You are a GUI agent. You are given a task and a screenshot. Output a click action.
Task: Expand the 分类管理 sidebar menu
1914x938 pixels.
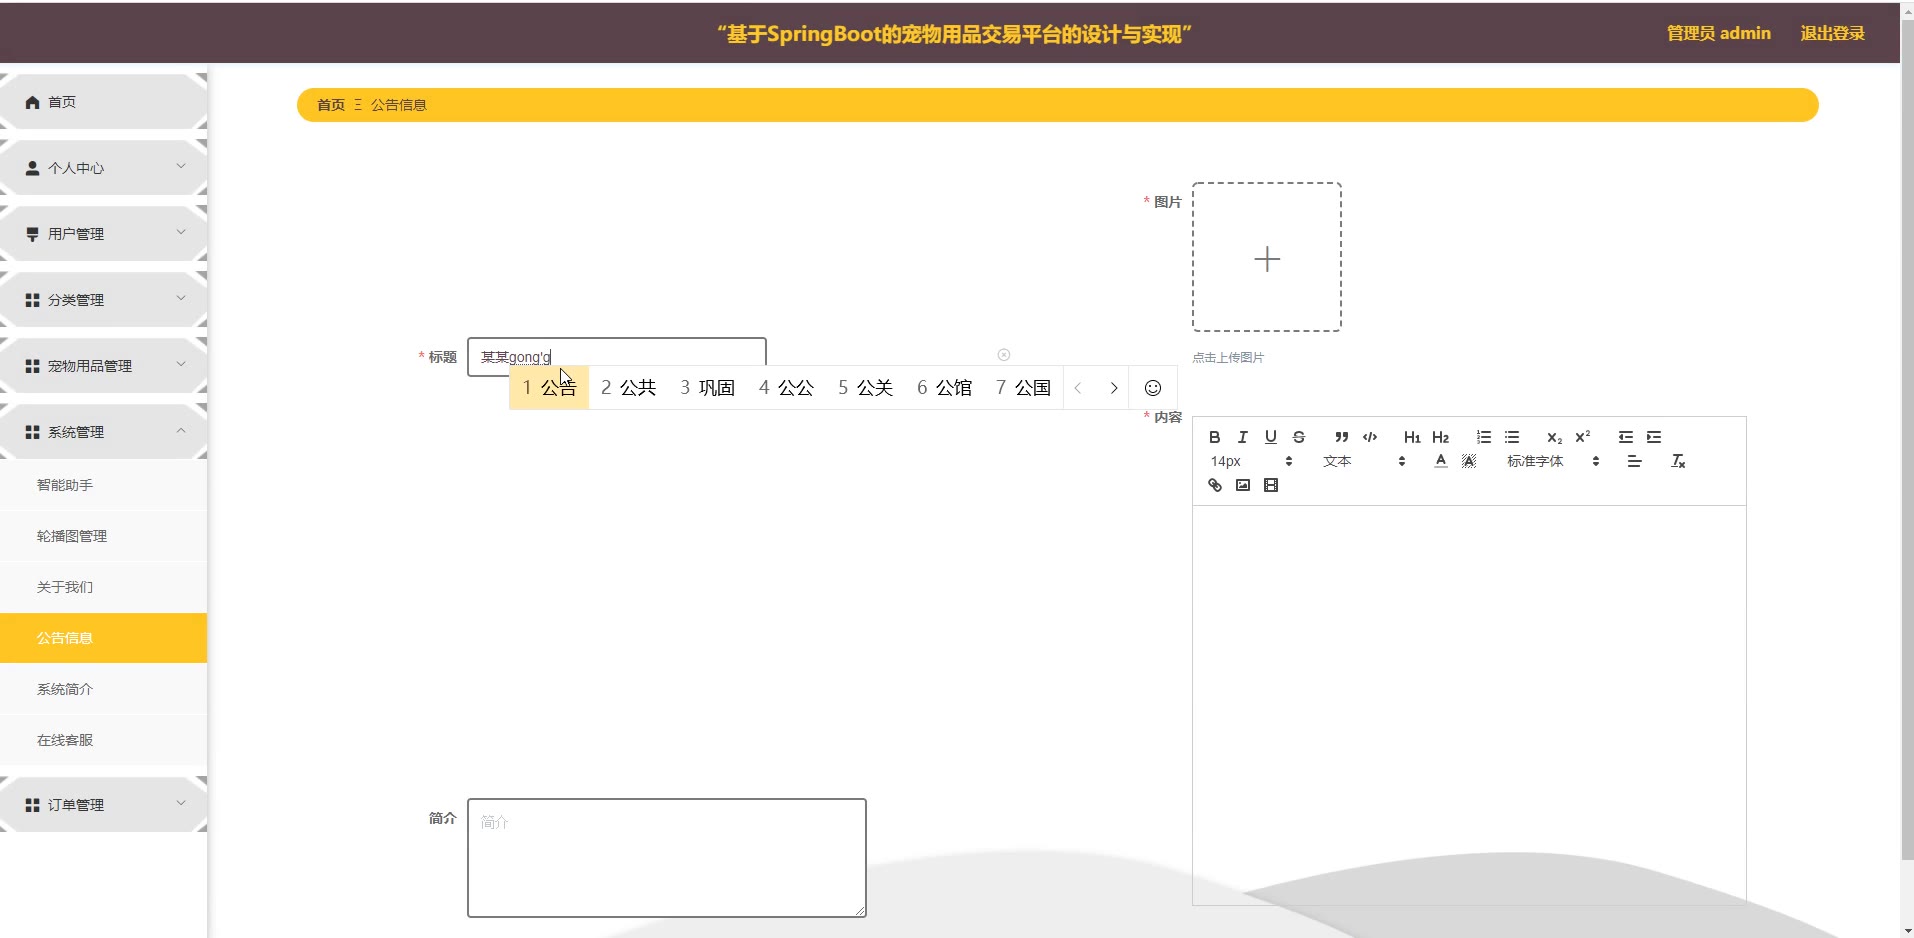click(x=103, y=300)
